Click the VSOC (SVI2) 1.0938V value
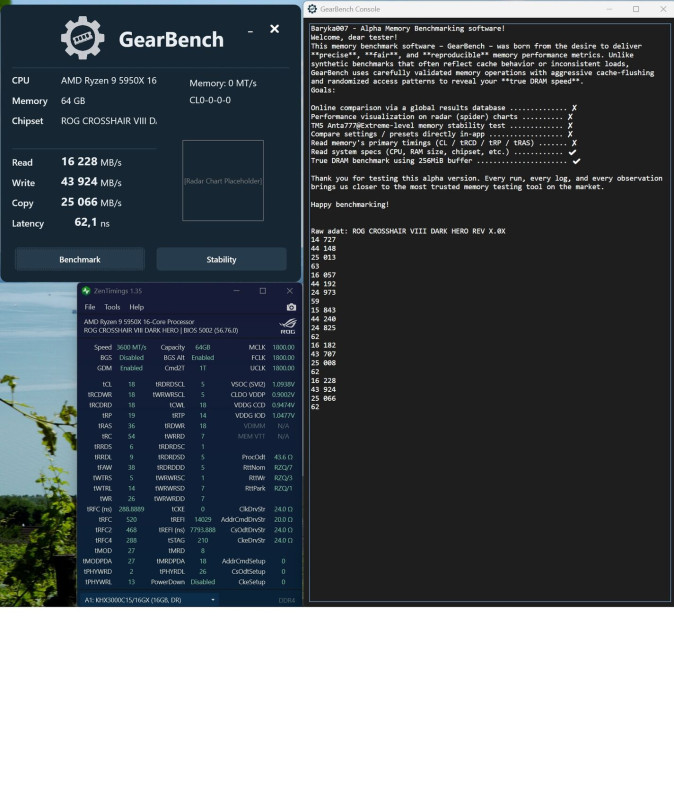 [283, 384]
